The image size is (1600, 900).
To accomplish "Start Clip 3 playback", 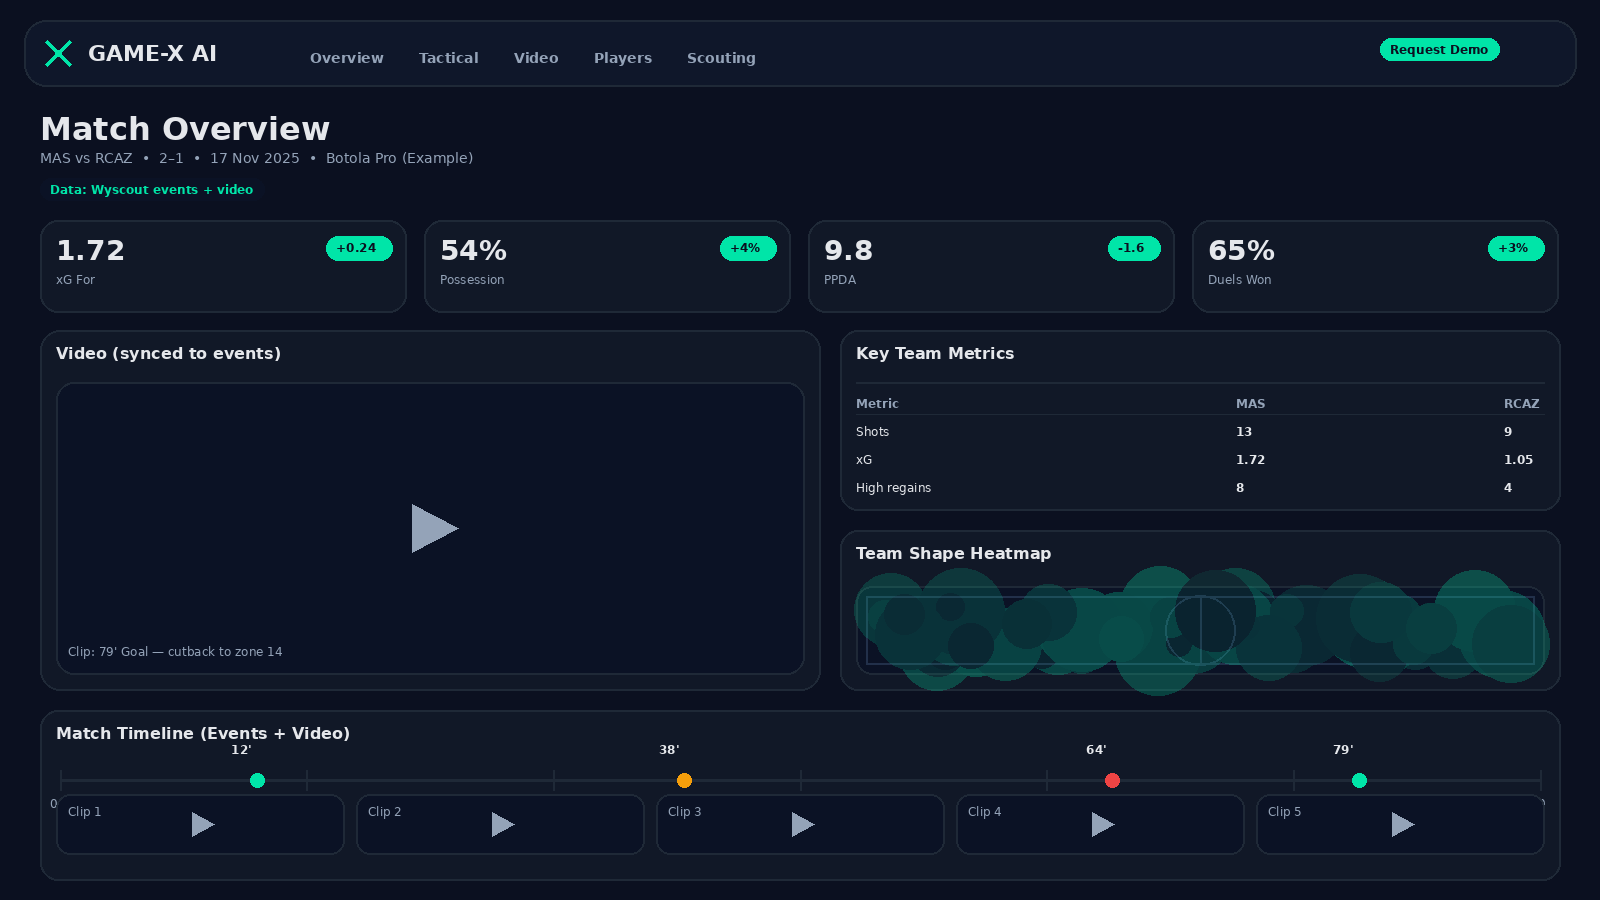I will click(803, 824).
